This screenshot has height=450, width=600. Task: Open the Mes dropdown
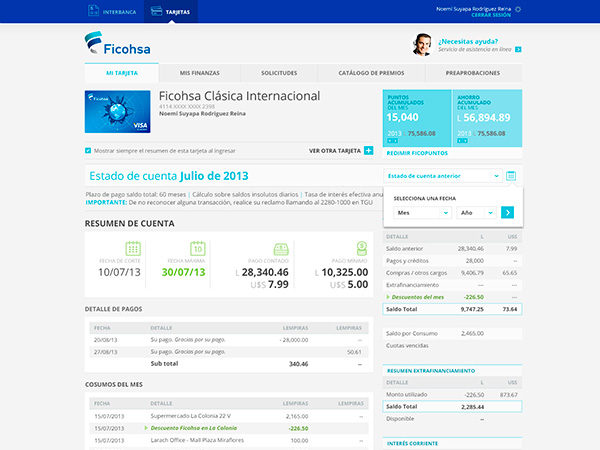tap(422, 213)
